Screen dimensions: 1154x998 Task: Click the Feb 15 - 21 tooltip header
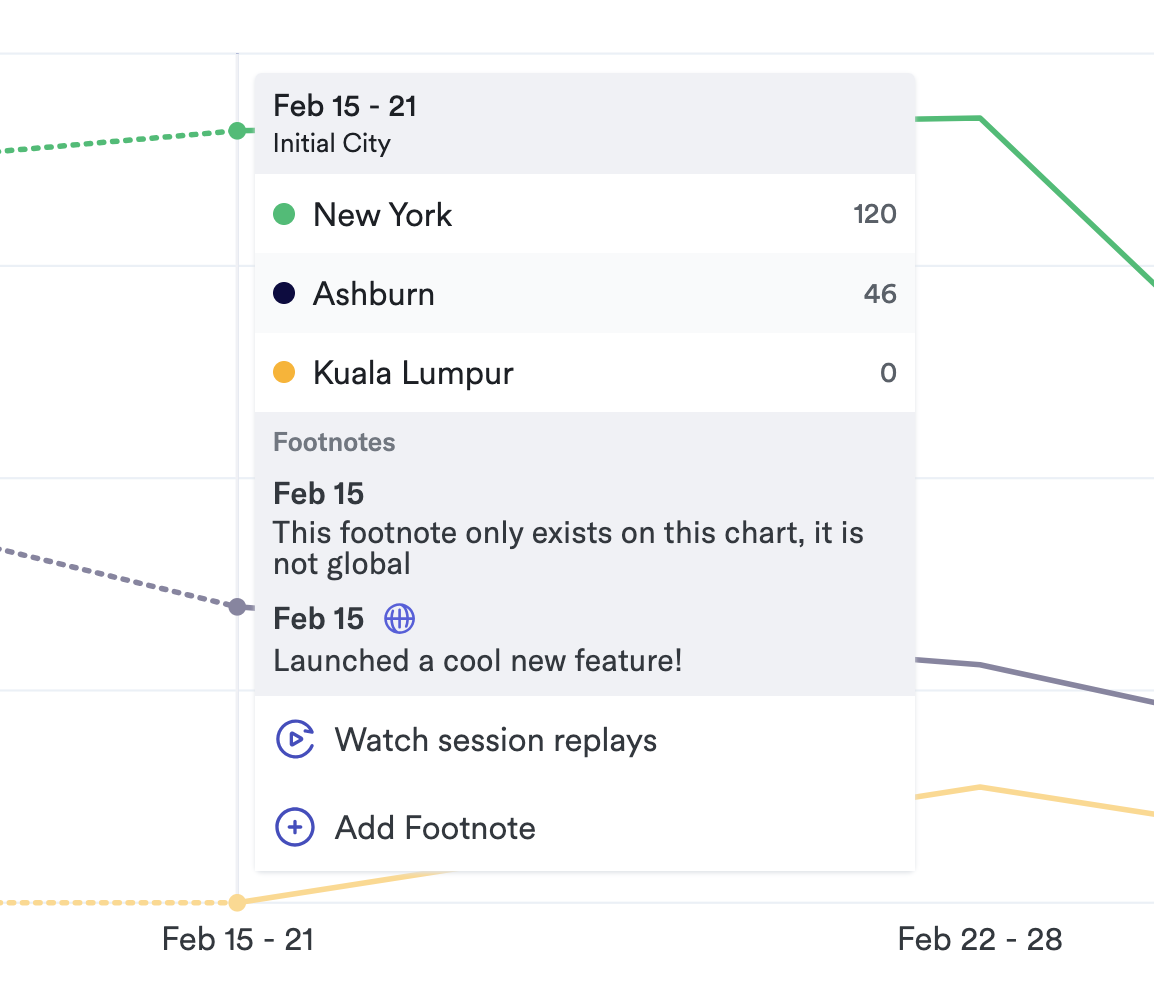point(345,106)
